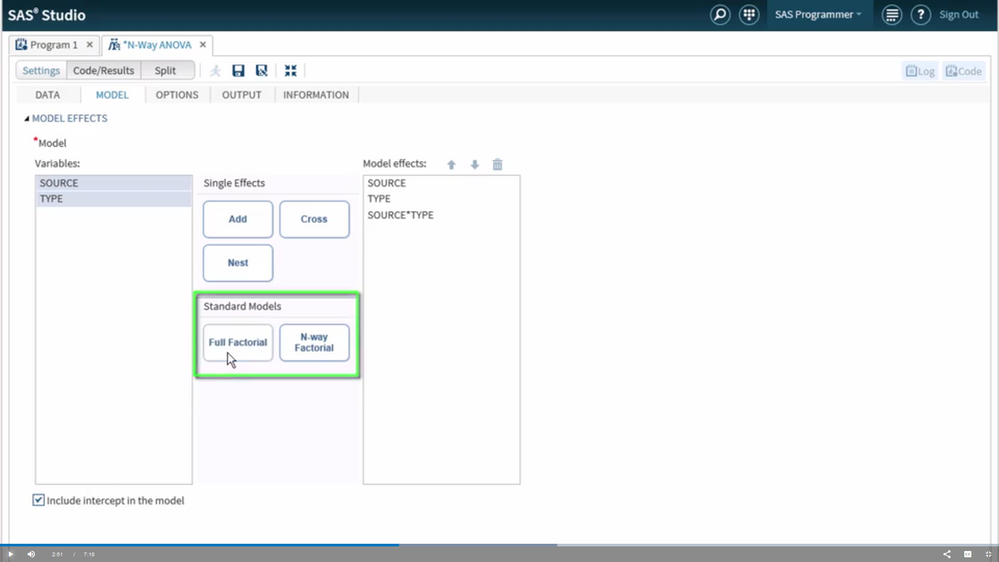
Task: Toggle video captions icon
Action: 968,554
